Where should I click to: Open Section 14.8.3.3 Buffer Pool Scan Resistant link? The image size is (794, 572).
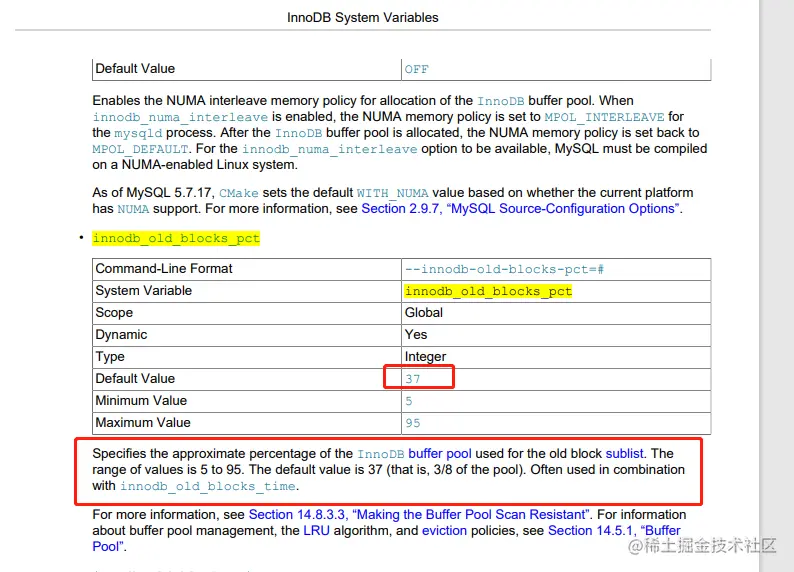419,514
